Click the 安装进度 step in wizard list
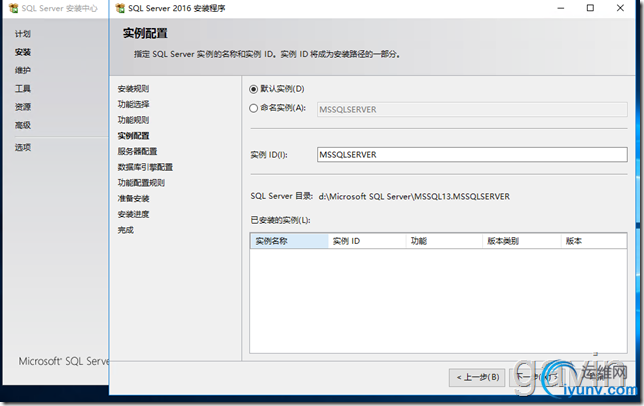This screenshot has height=406, width=644. point(133,214)
